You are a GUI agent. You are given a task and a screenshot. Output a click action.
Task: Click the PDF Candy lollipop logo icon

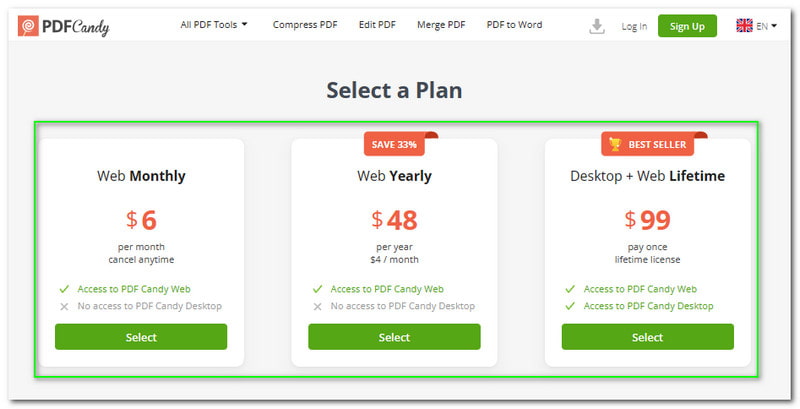point(28,25)
